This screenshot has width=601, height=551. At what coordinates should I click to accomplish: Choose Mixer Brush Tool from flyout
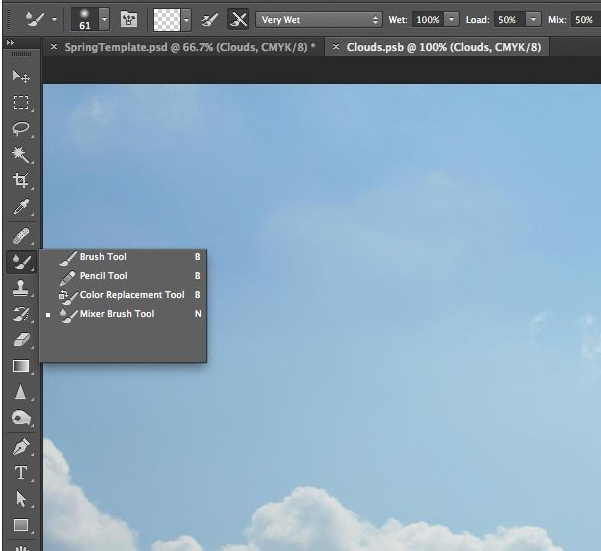123,314
